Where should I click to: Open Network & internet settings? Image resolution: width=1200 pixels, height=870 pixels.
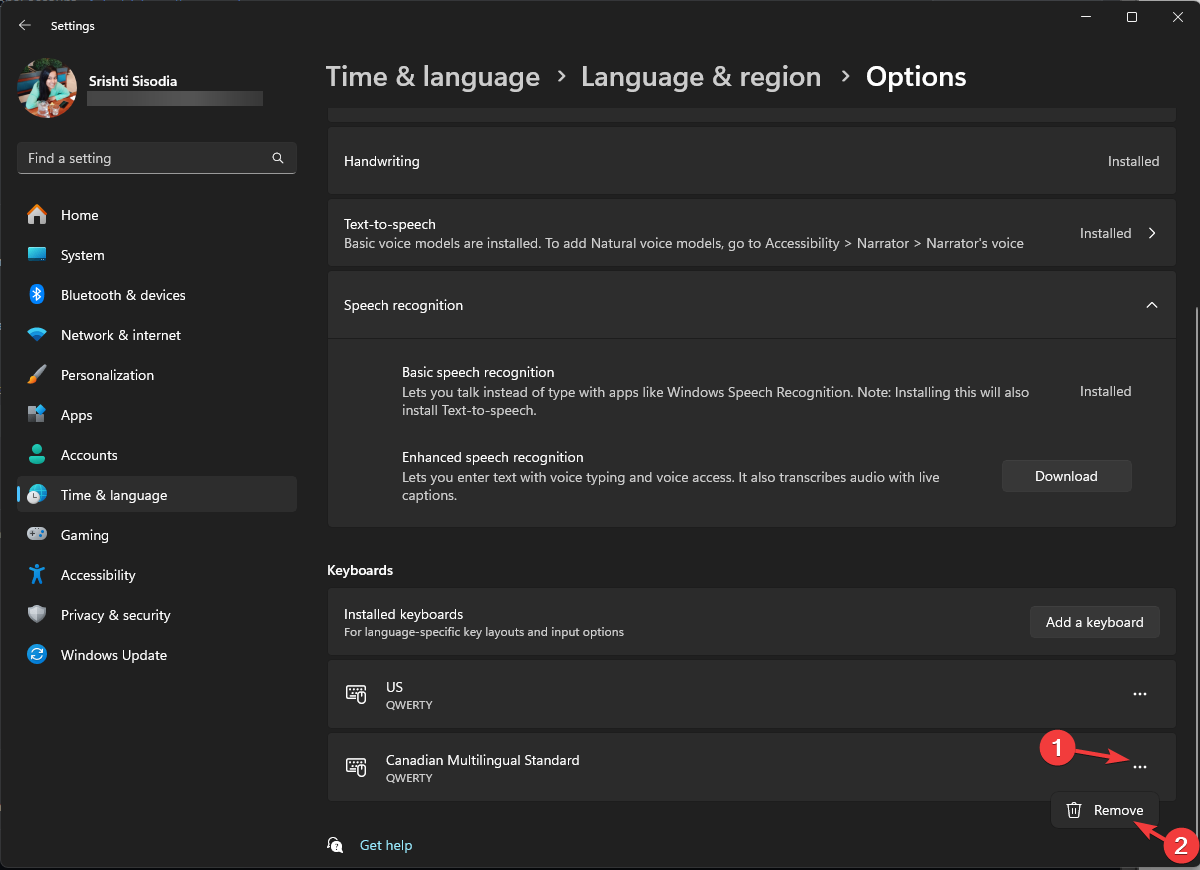pos(120,335)
